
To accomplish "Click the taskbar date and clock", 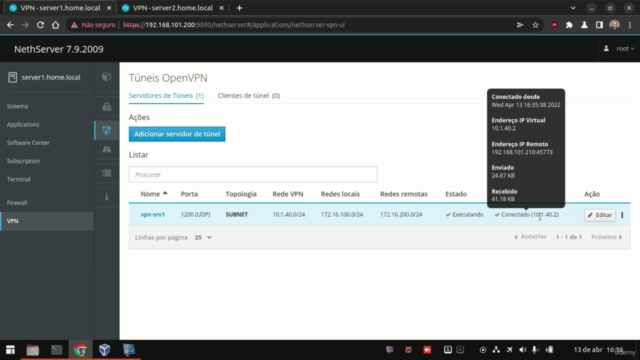I will coord(598,350).
